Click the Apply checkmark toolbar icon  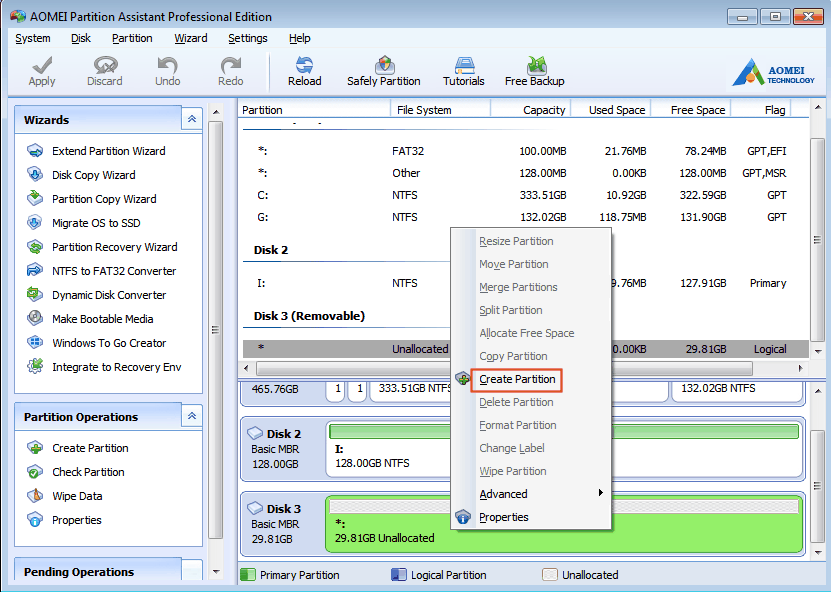click(42, 66)
